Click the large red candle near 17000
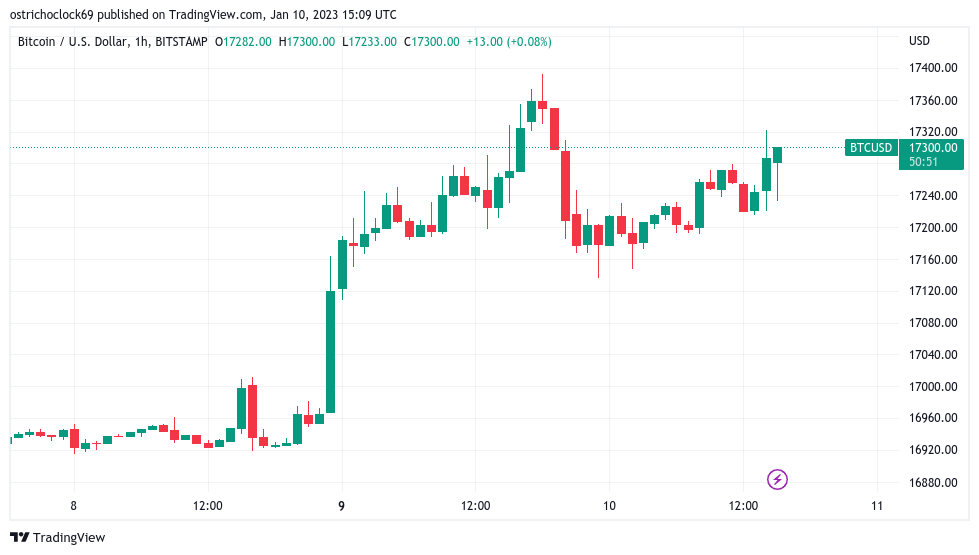The image size is (979, 555). coord(252,411)
